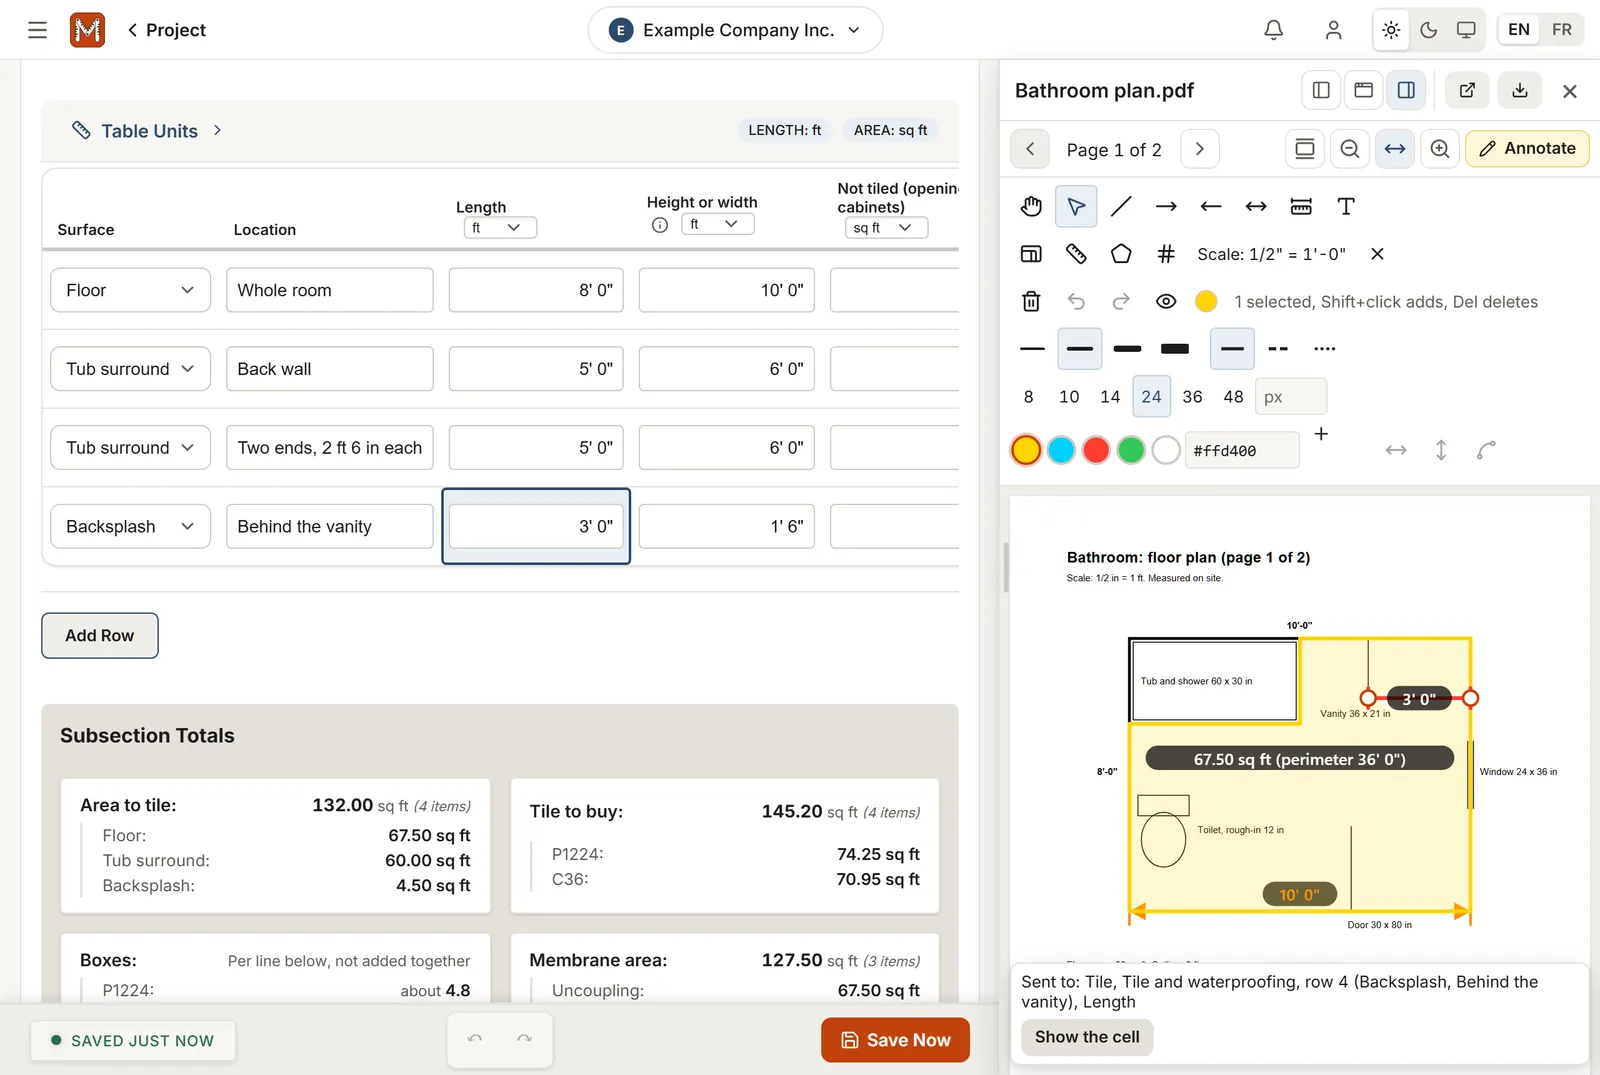Open Length unit dropdown in table header
The height and width of the screenshot is (1075, 1600).
[x=500, y=228]
